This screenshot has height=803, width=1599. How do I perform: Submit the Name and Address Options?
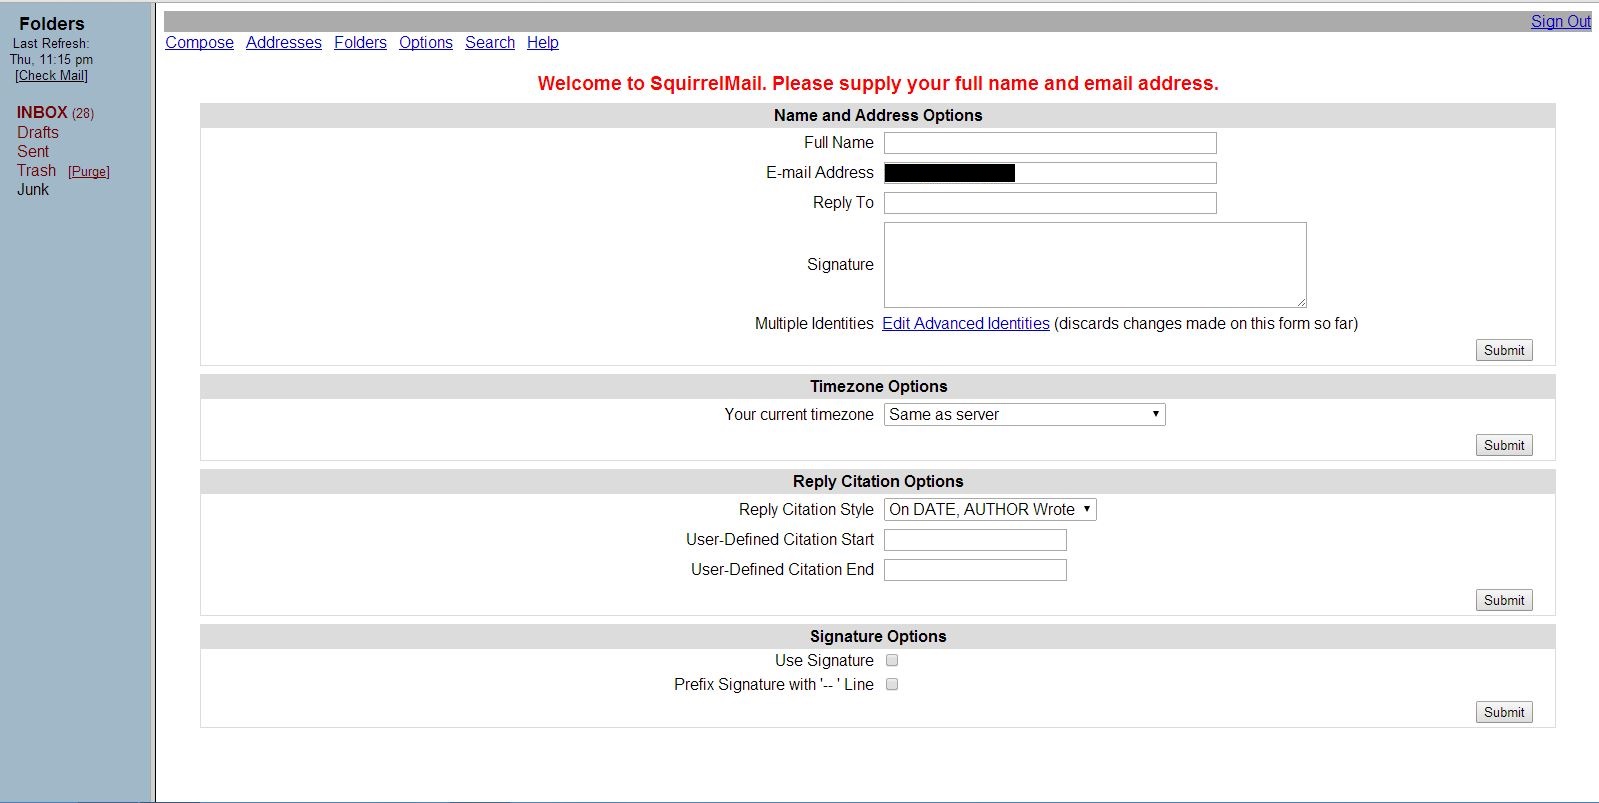(x=1504, y=350)
